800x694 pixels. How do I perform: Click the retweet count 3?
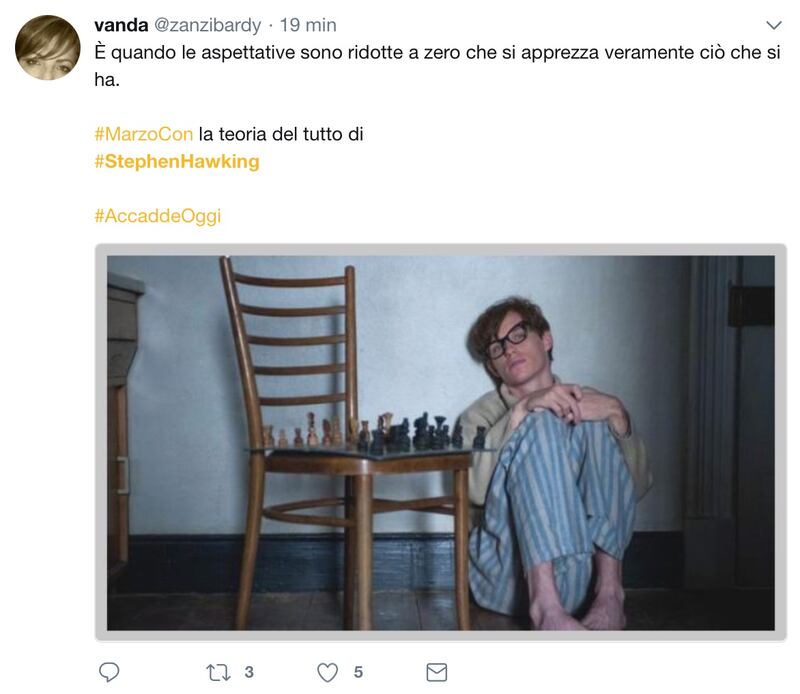(x=249, y=672)
